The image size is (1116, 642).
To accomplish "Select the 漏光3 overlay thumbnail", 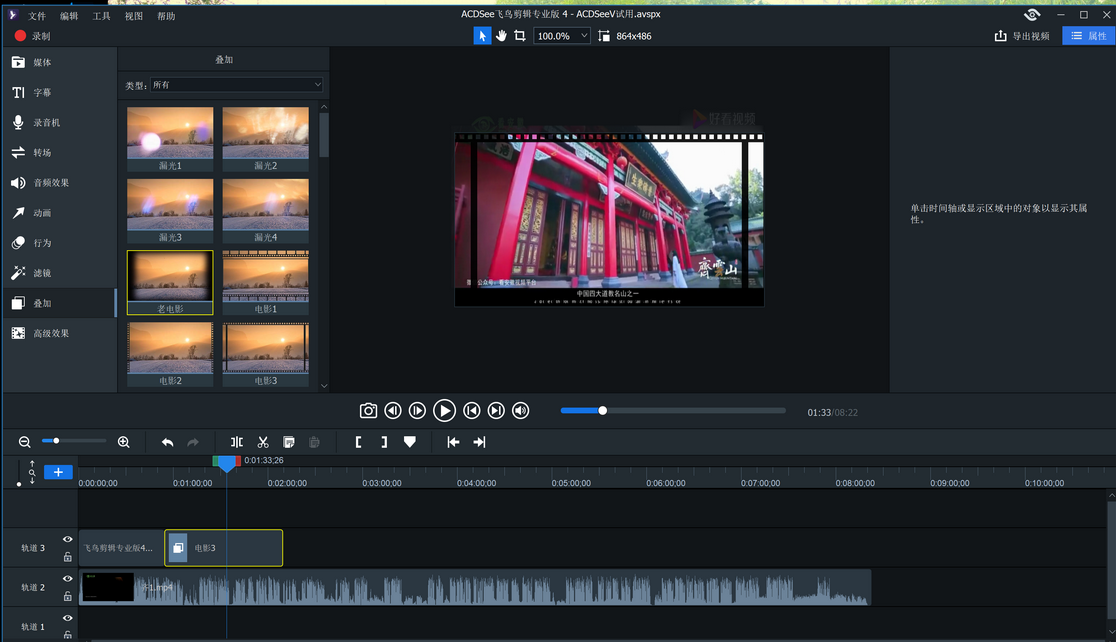I will pyautogui.click(x=170, y=211).
